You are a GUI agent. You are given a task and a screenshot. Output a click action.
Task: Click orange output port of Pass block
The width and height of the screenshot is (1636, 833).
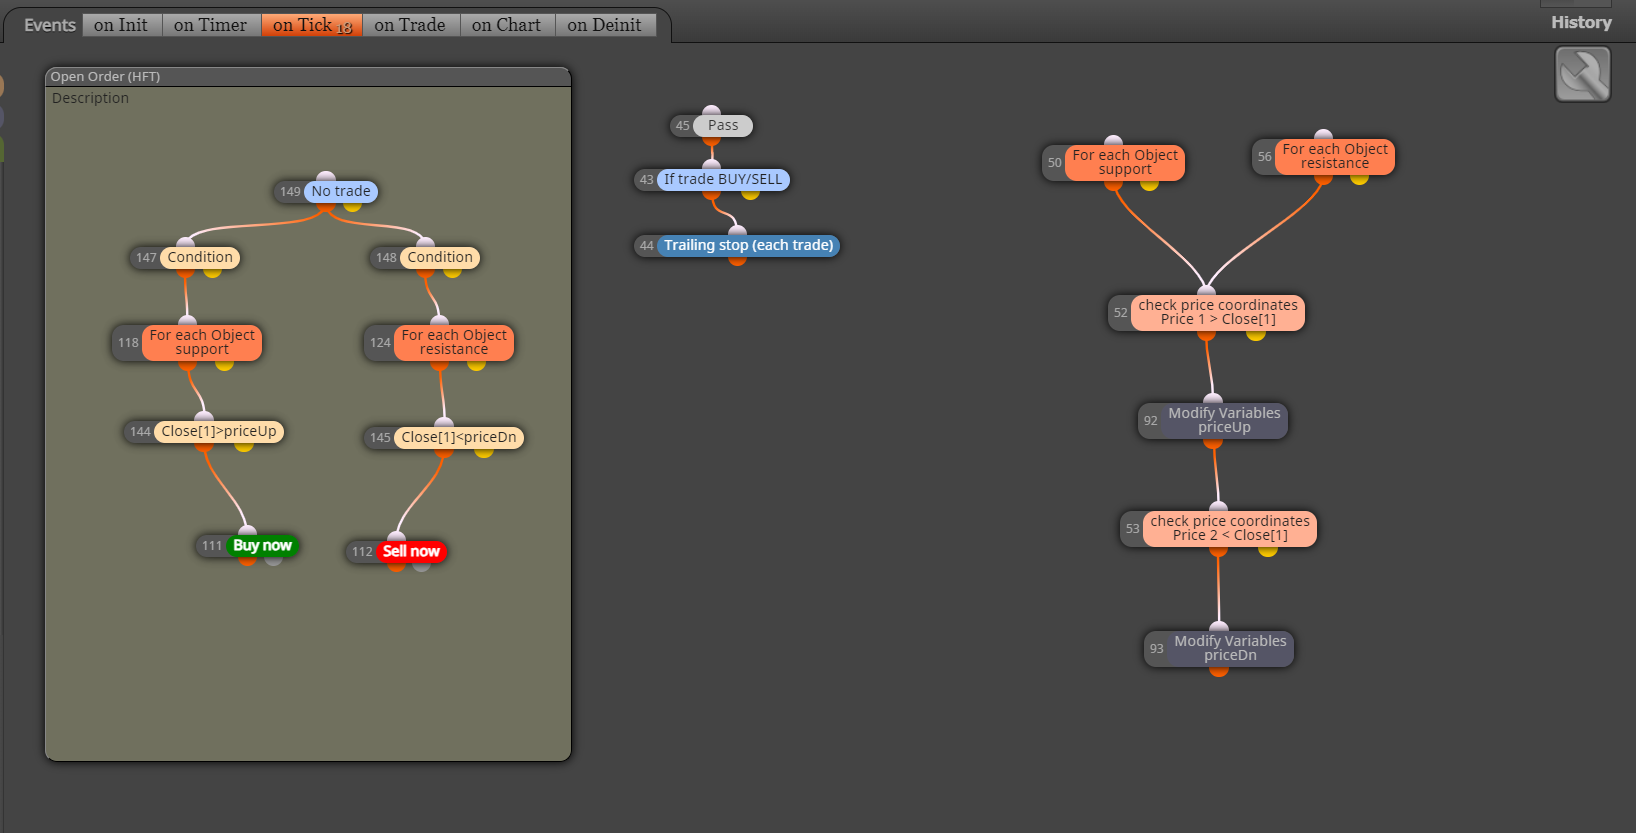(x=711, y=140)
